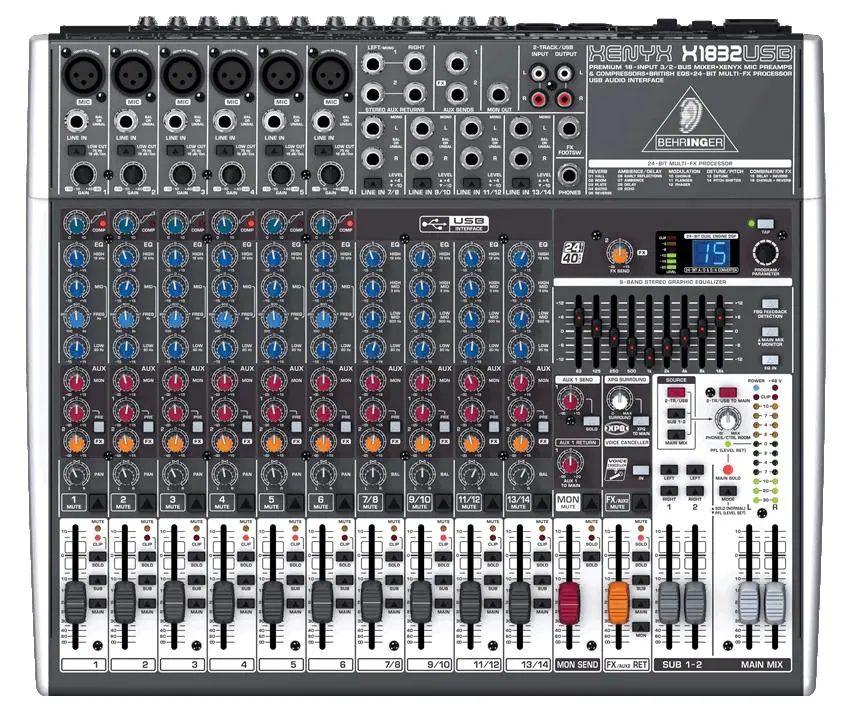Click the channel 13/14 fader
The width and height of the screenshot is (847, 725).
(x=520, y=601)
